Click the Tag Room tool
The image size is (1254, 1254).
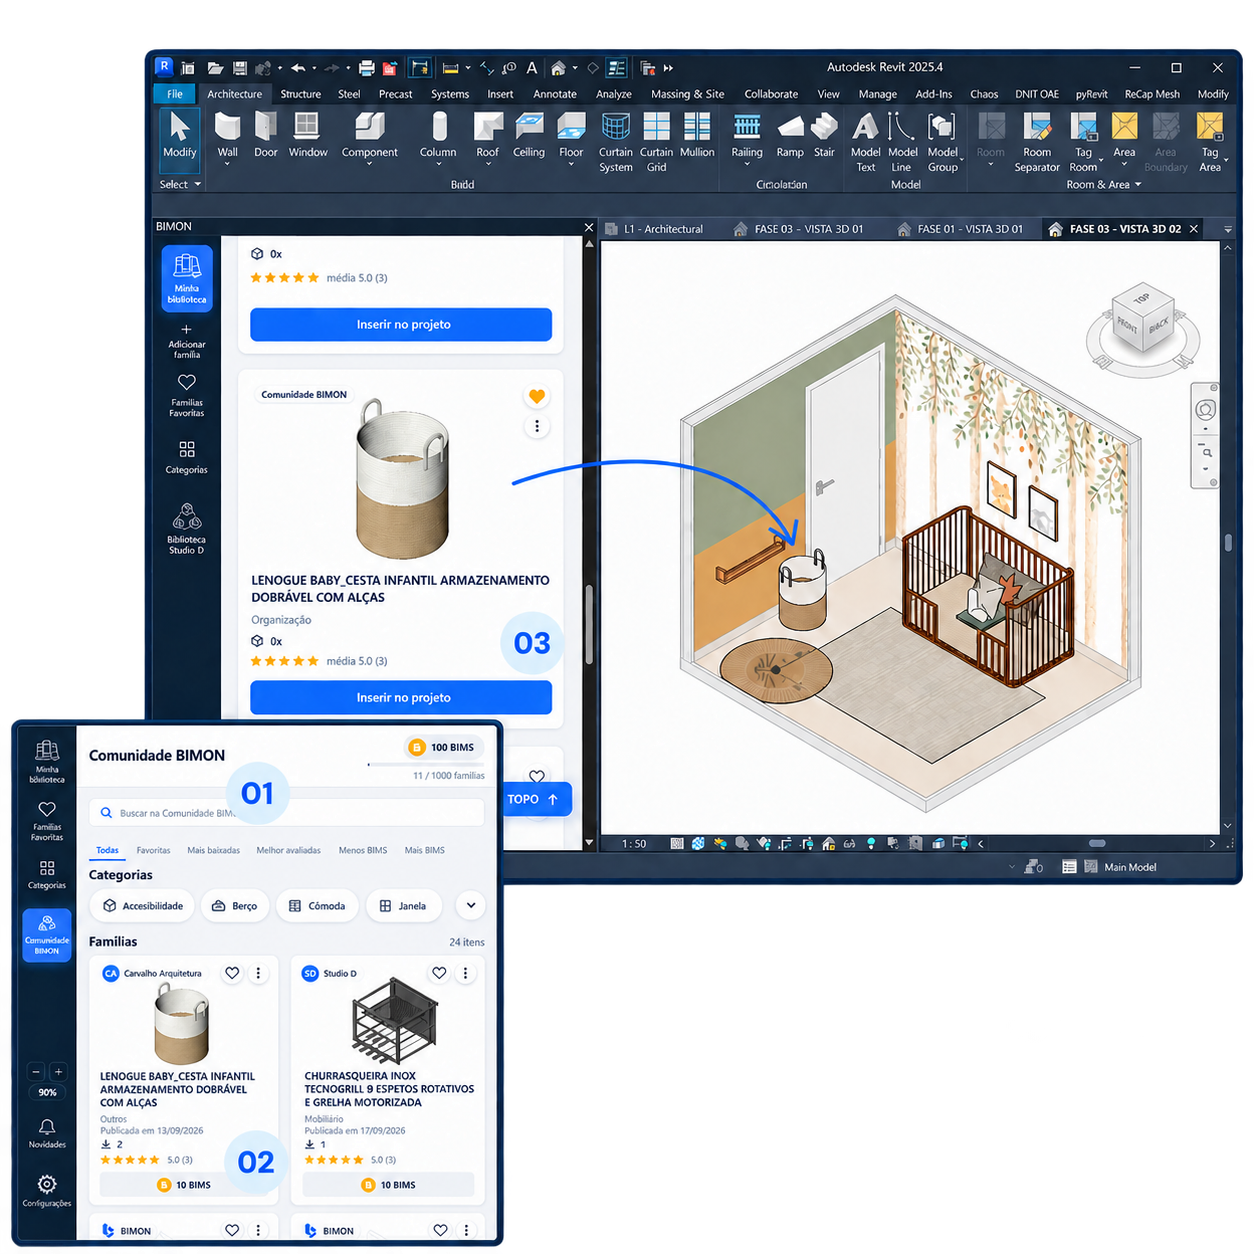[1083, 142]
